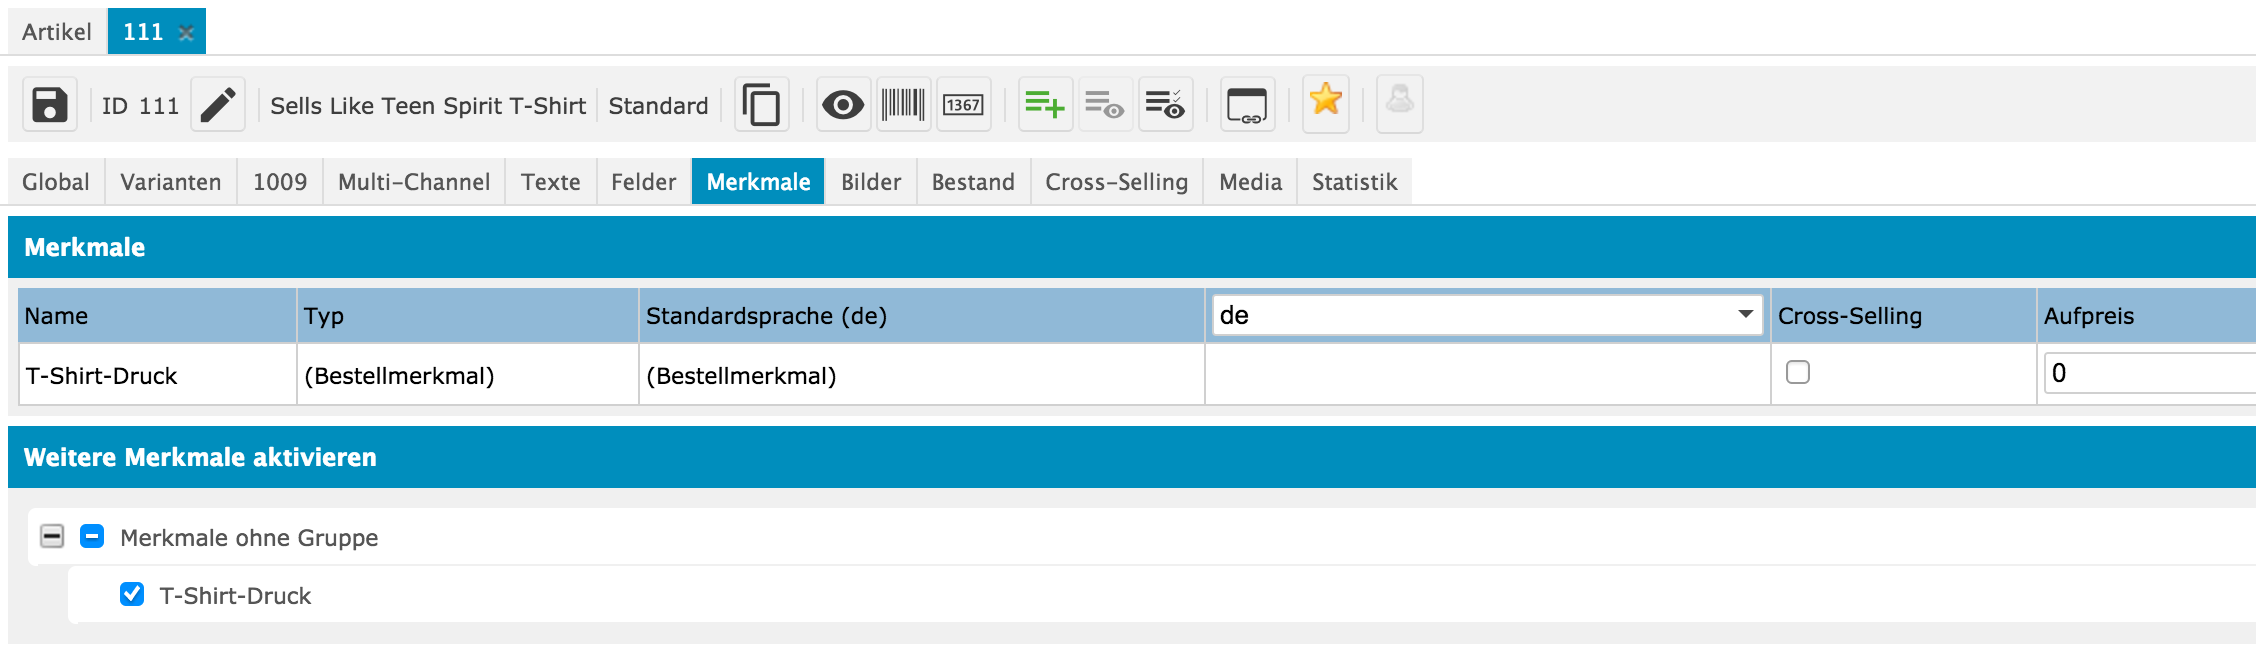Click the yellow star favorite icon
The image size is (2256, 666).
coord(1325,101)
